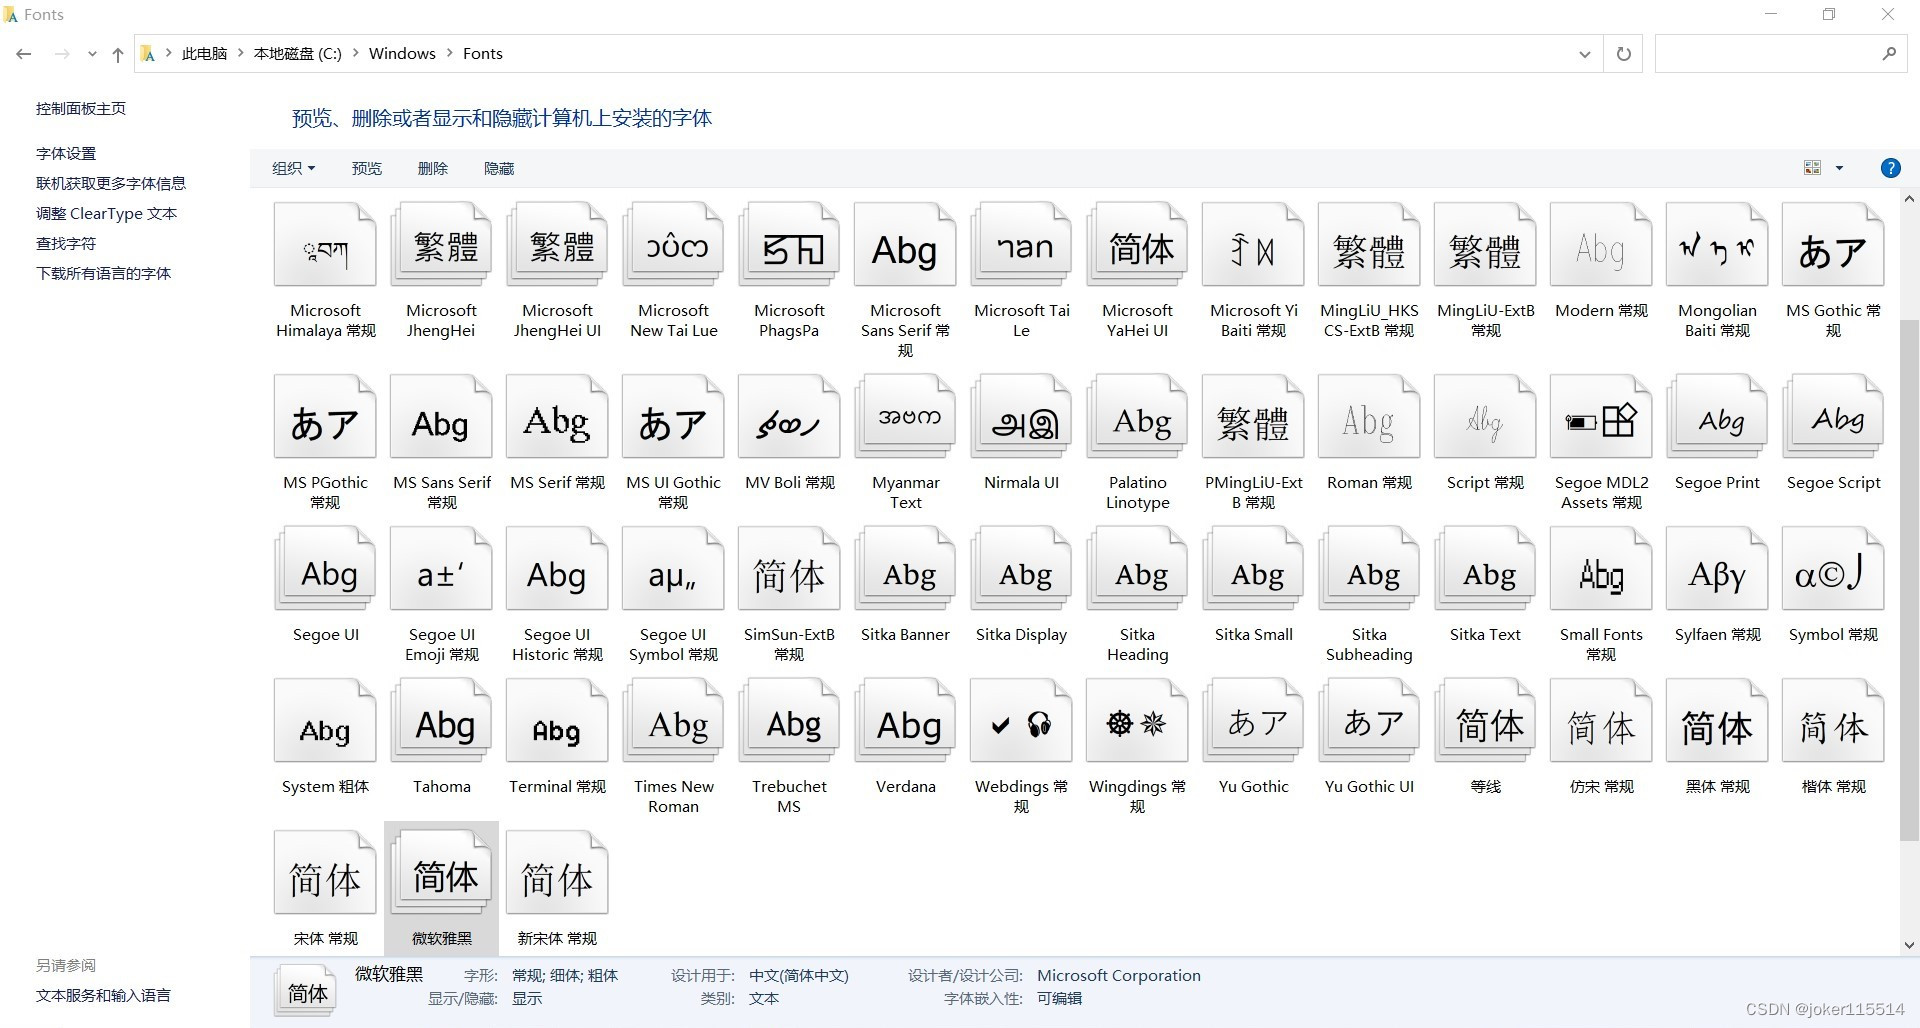Image resolution: width=1920 pixels, height=1028 pixels.
Task: Choose the Sylfaen font icon
Action: [x=1717, y=570]
